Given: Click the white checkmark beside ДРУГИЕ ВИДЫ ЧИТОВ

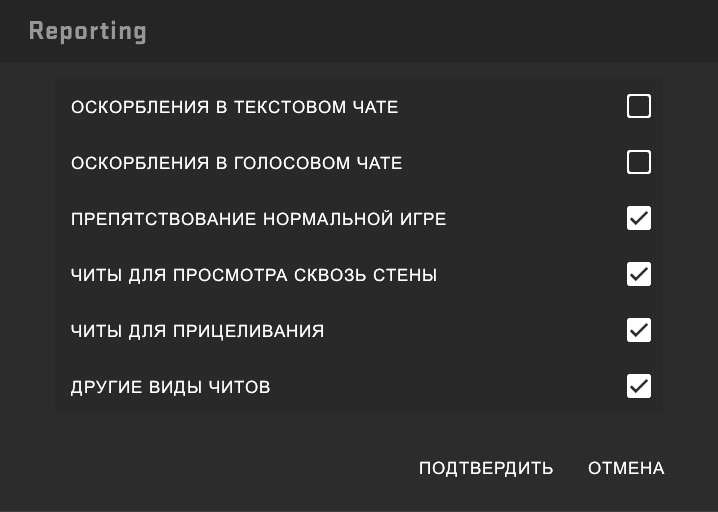Looking at the screenshot, I should tap(638, 386).
